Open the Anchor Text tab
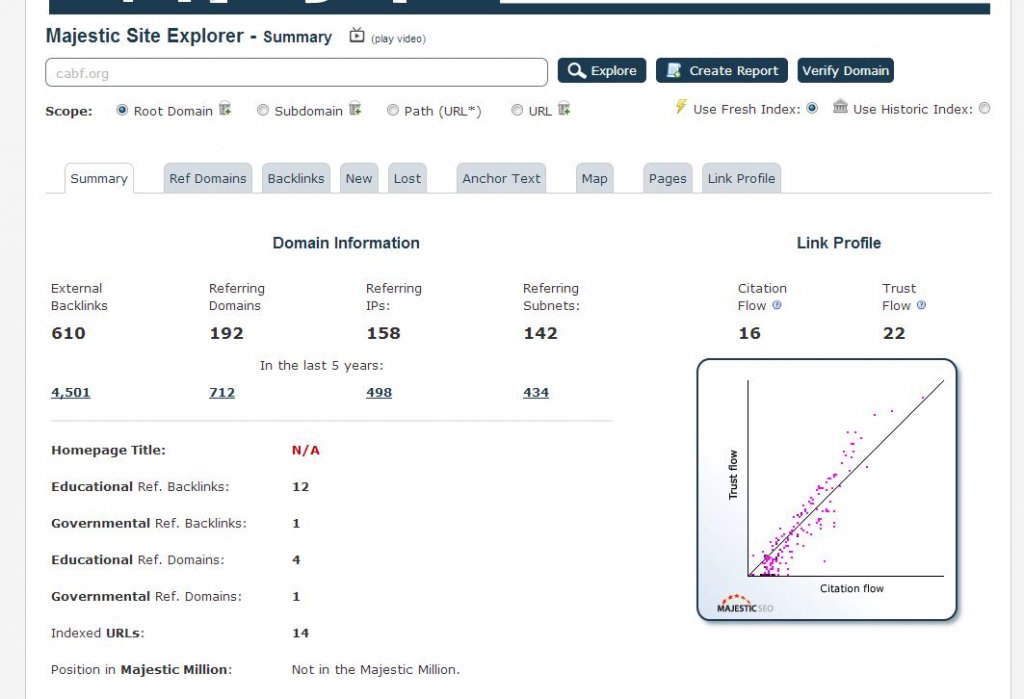This screenshot has width=1024, height=699. (x=501, y=178)
